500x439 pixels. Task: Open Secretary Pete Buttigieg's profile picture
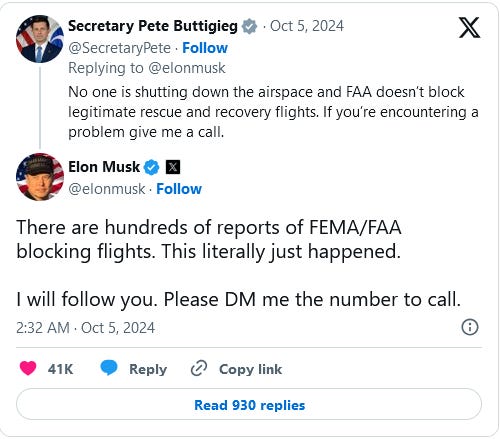coord(40,39)
